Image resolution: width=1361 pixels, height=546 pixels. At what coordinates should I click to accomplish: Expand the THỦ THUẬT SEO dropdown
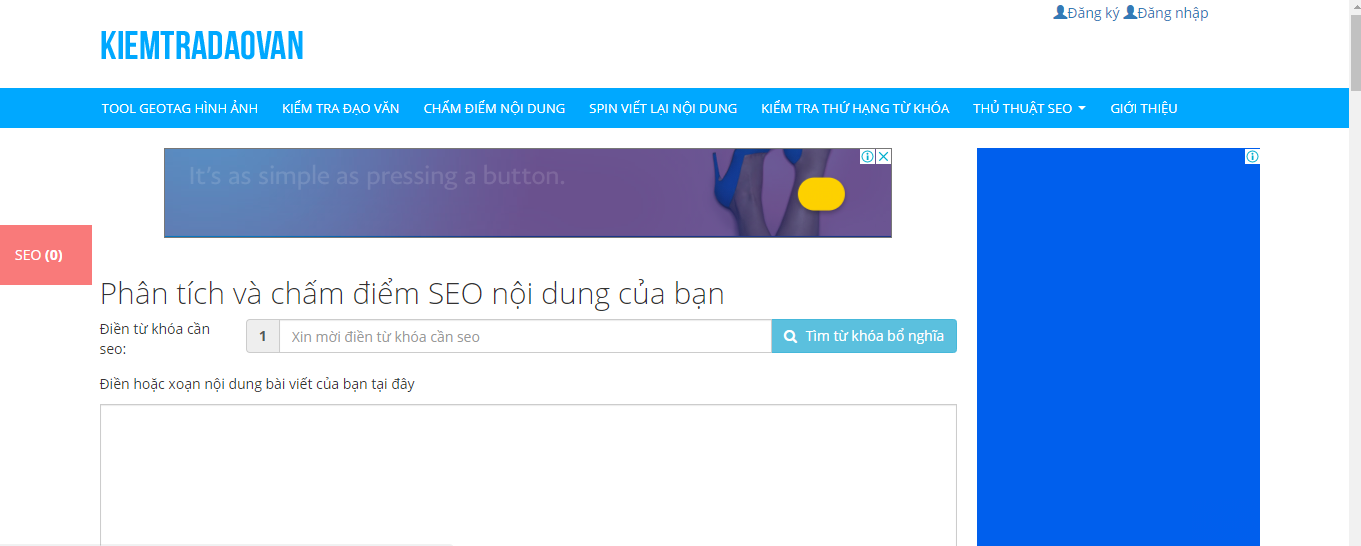tap(1029, 108)
